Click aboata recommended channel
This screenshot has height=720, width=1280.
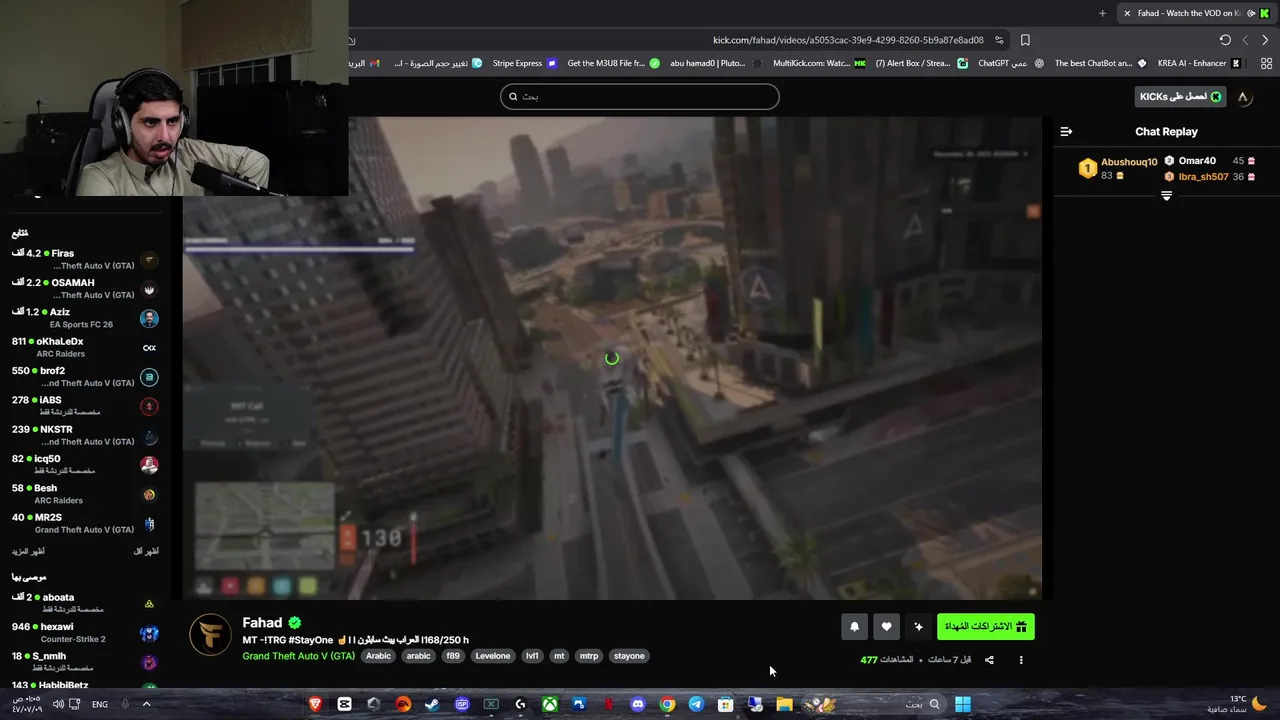coord(85,603)
